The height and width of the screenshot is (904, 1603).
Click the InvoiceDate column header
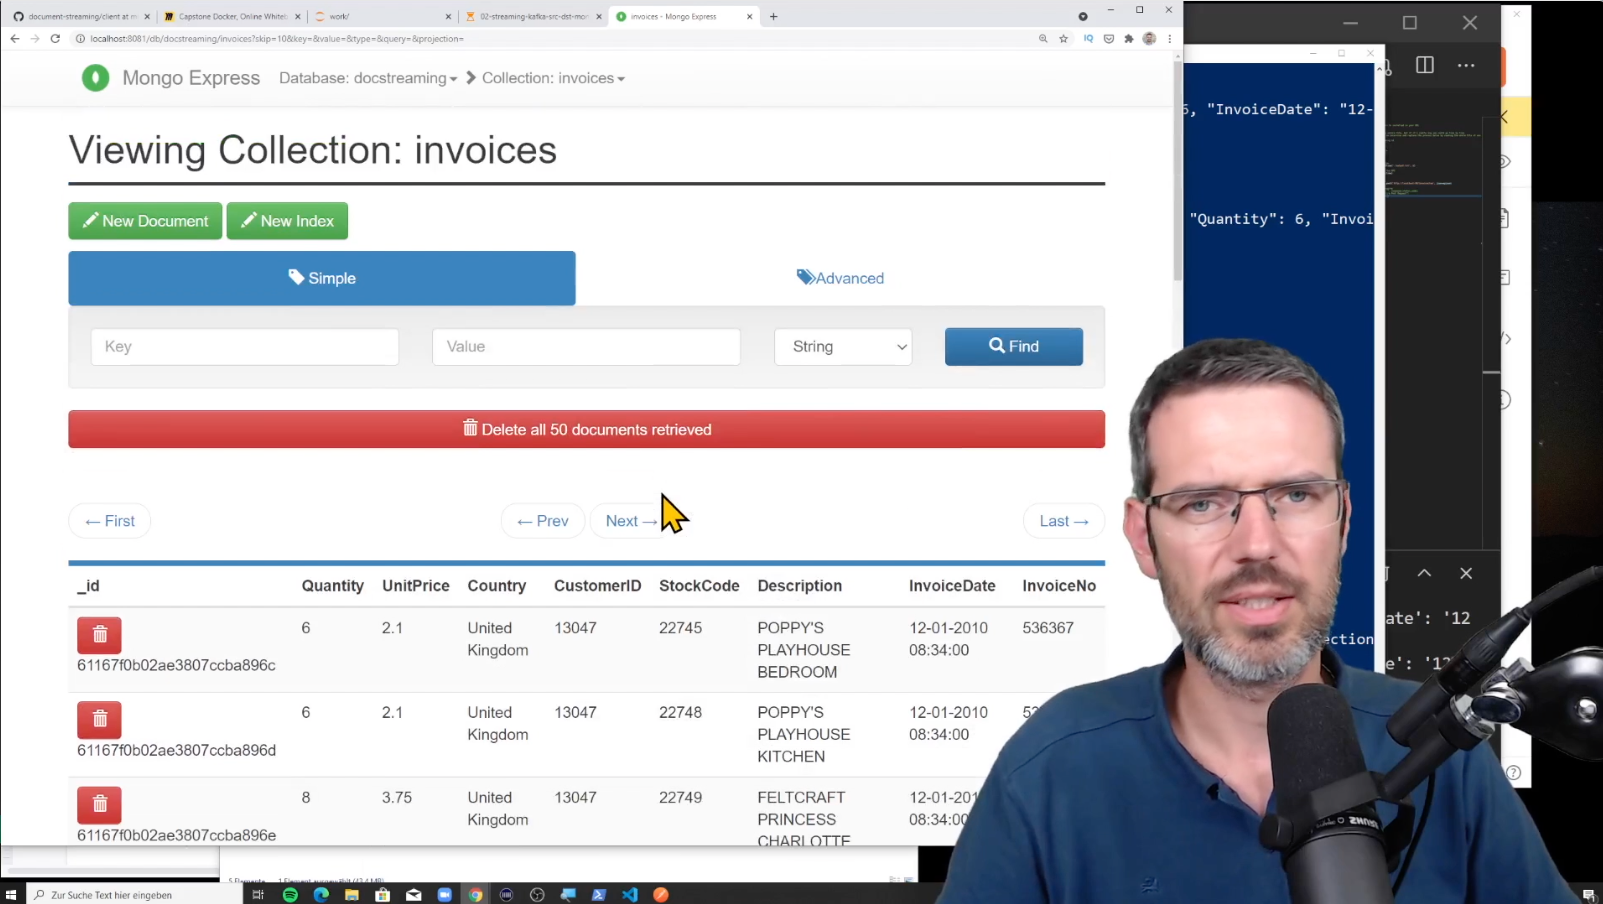coord(952,586)
